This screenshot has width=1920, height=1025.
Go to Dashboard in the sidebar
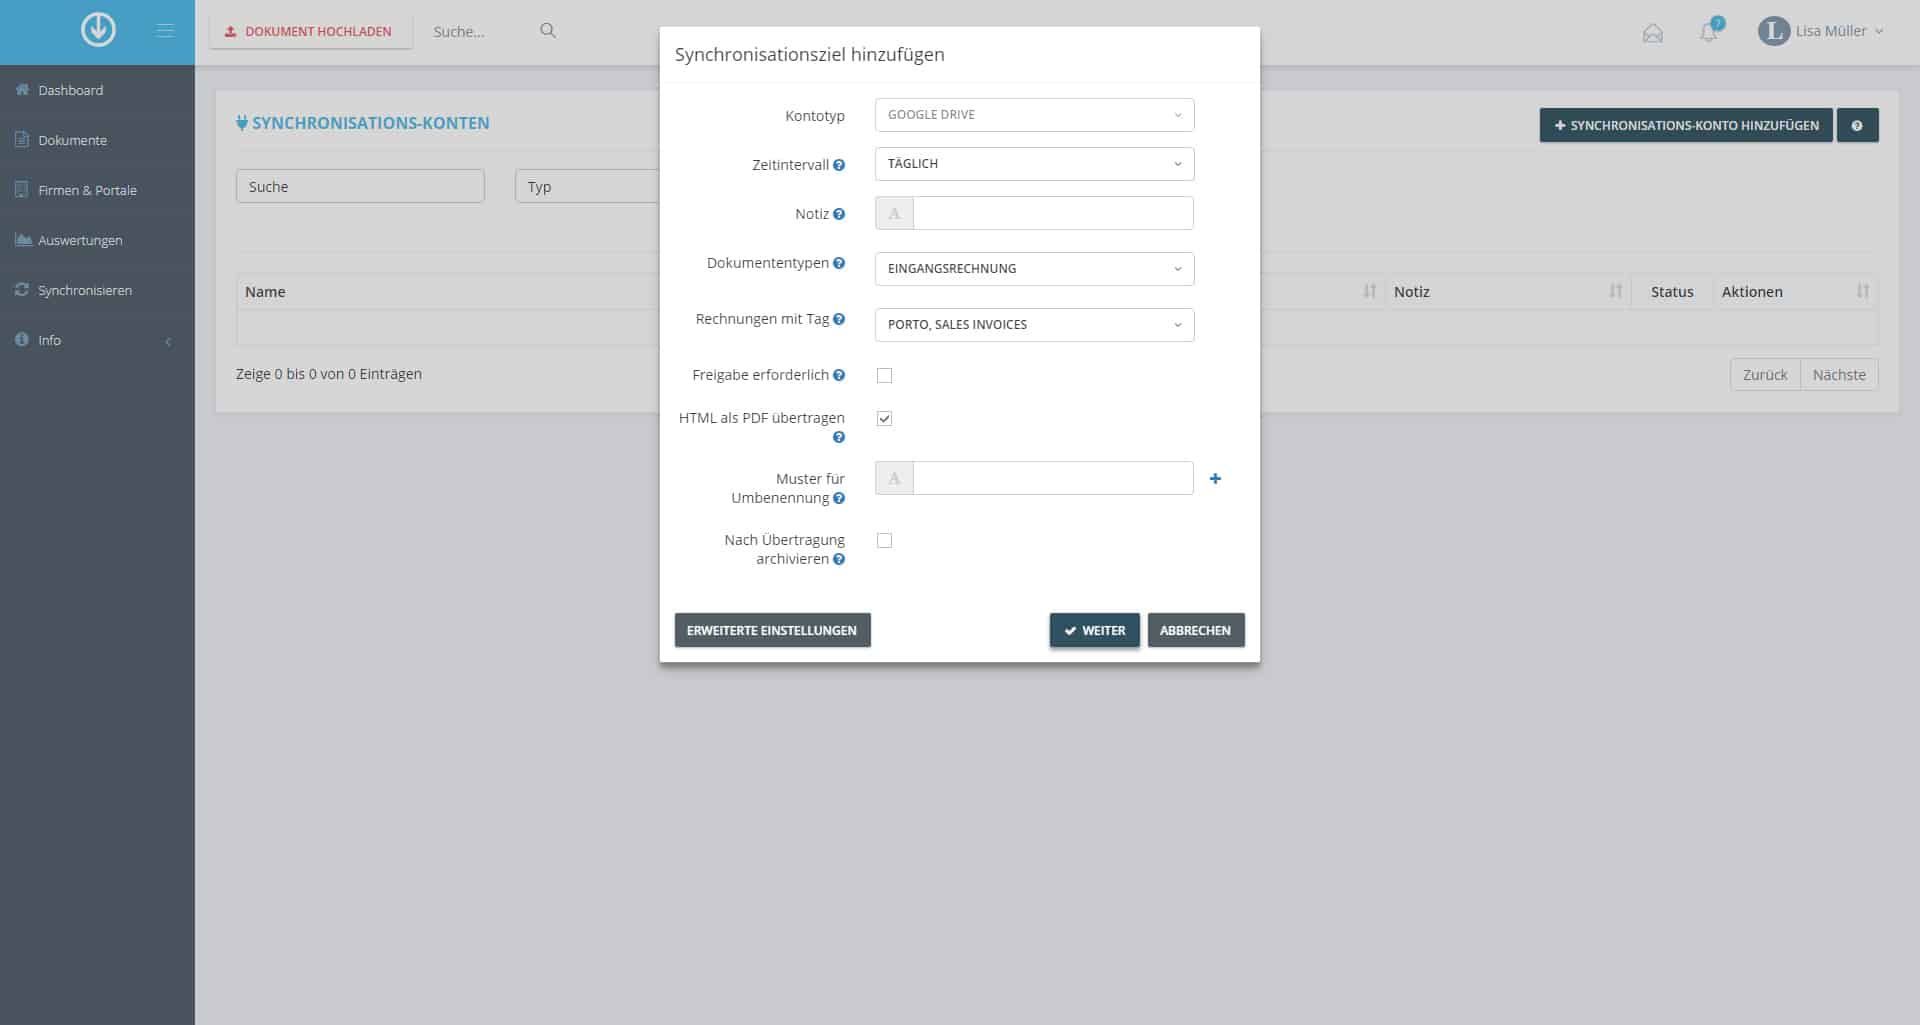[x=97, y=90]
